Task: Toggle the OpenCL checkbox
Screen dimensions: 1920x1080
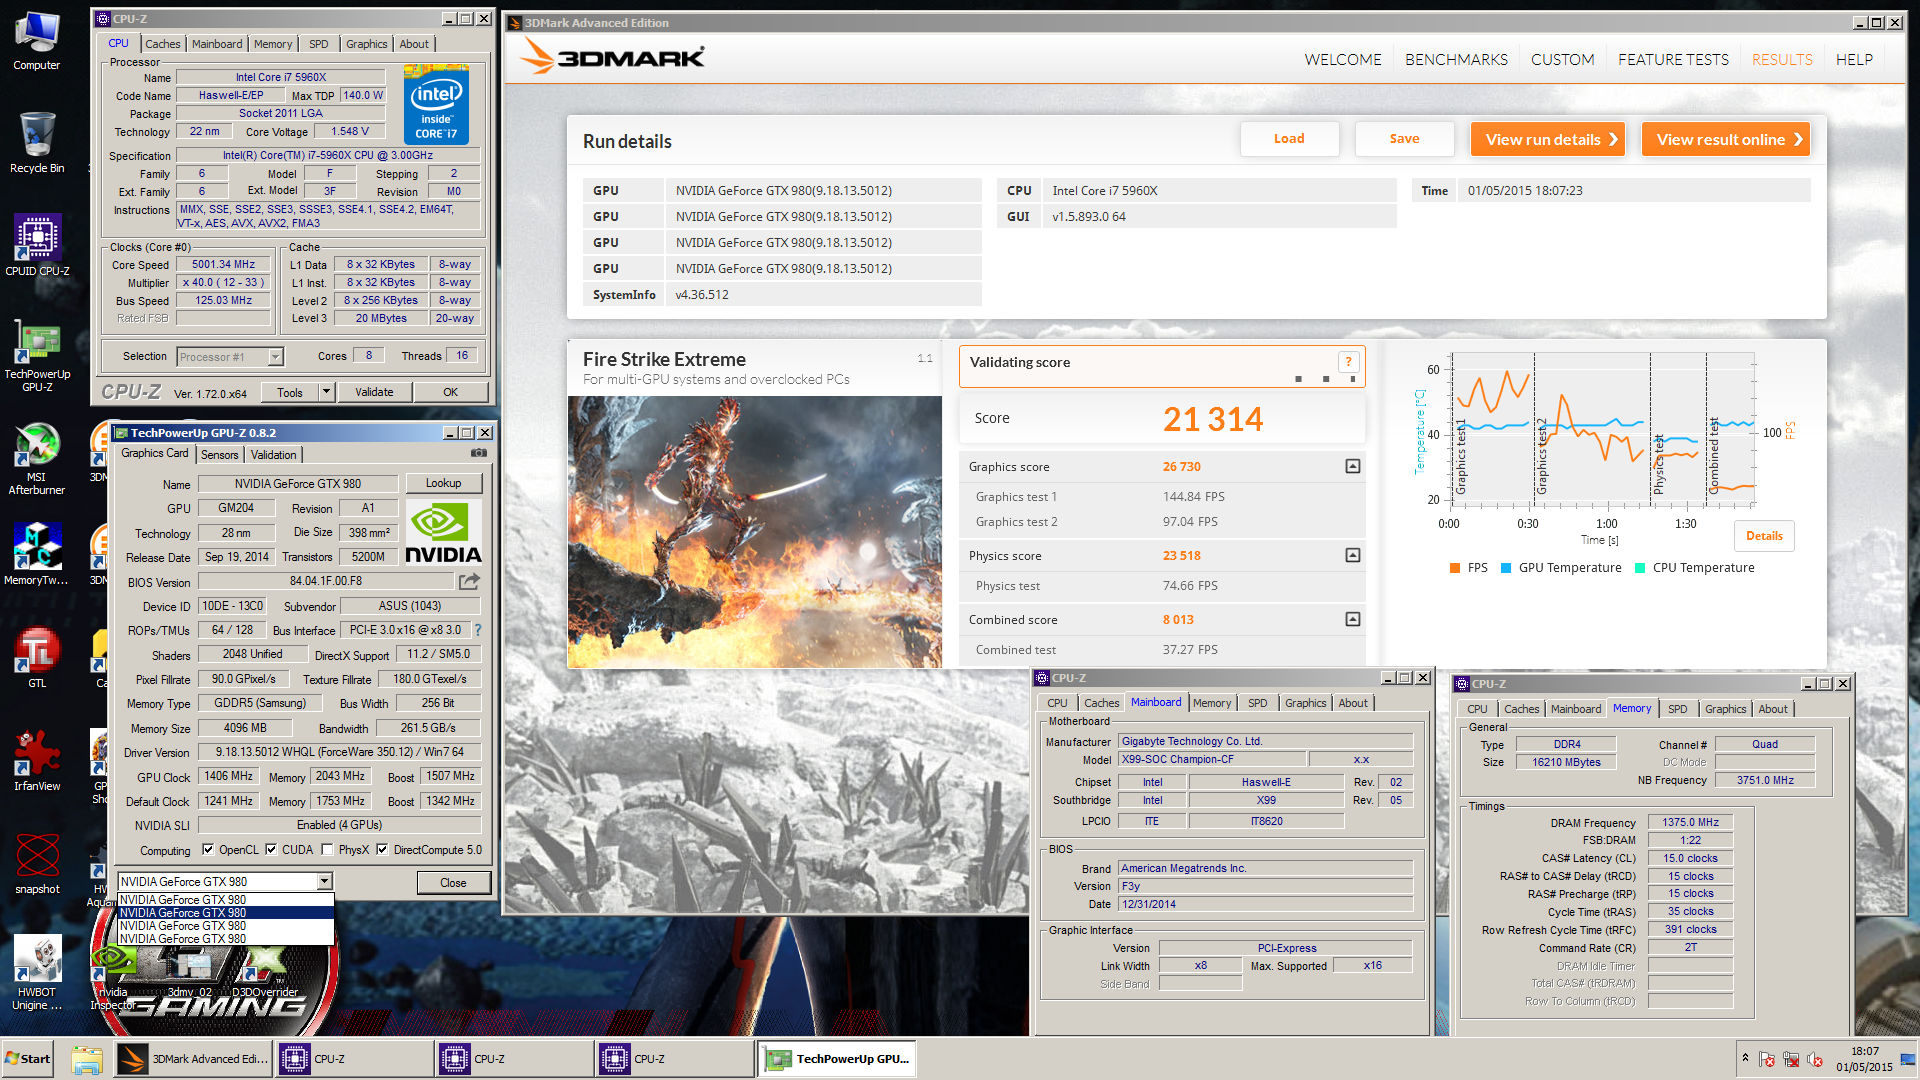Action: click(208, 850)
